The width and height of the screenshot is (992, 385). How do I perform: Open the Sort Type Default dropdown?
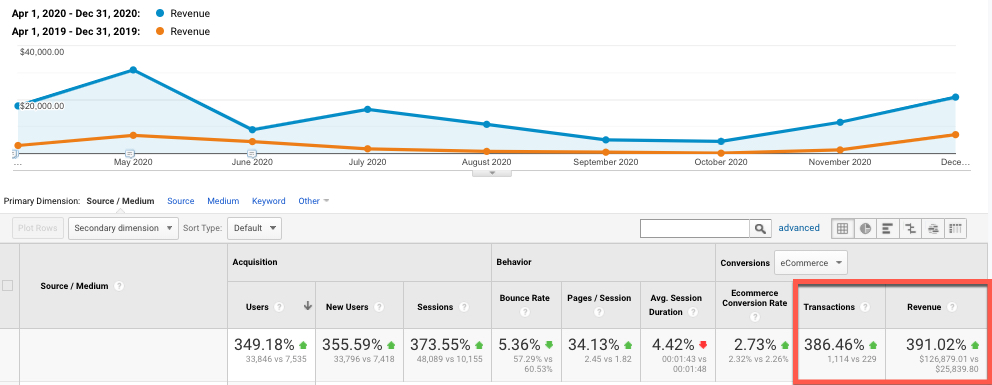point(254,228)
